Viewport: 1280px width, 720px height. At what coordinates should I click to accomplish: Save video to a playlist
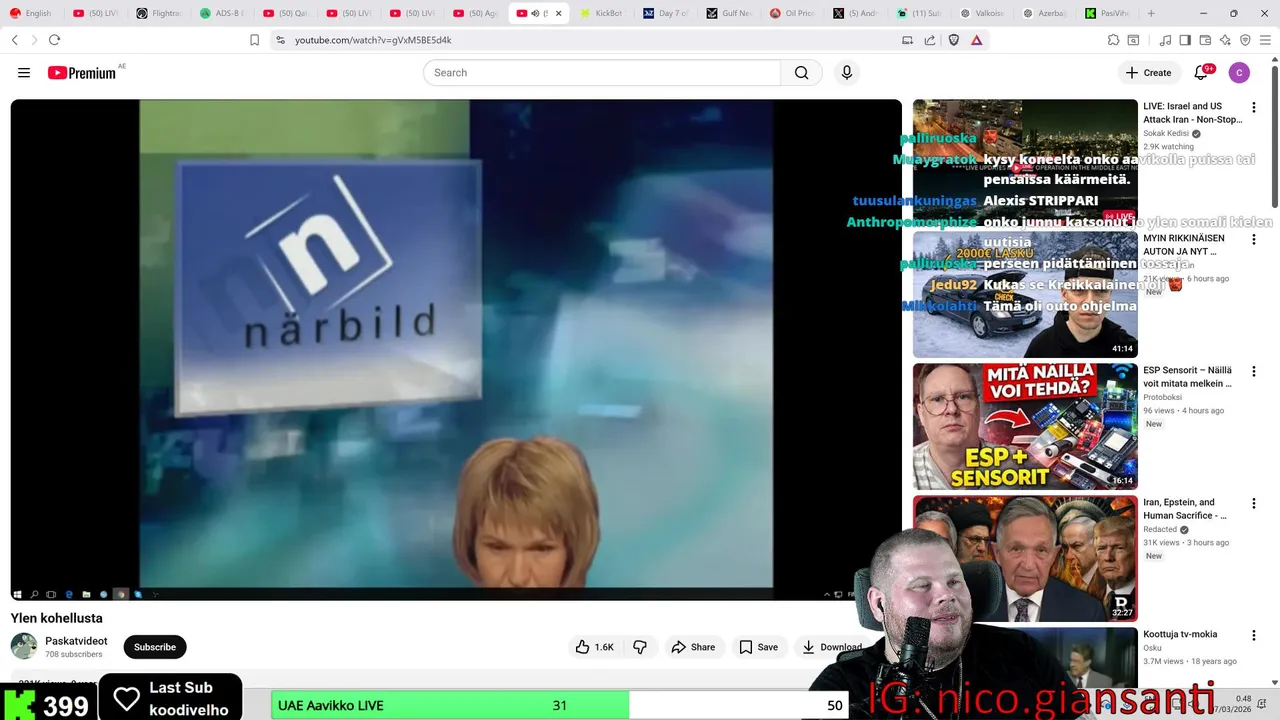(x=758, y=647)
